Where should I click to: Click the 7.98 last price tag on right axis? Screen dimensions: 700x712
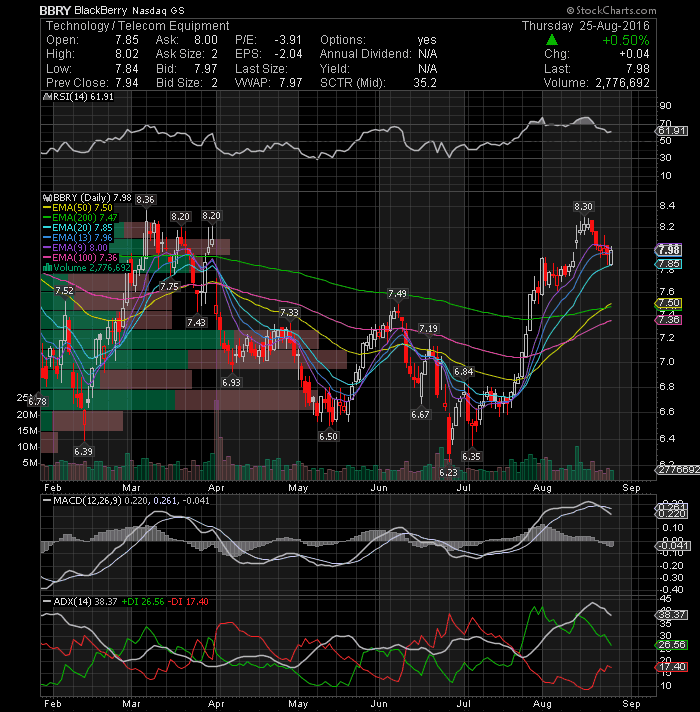point(669,250)
